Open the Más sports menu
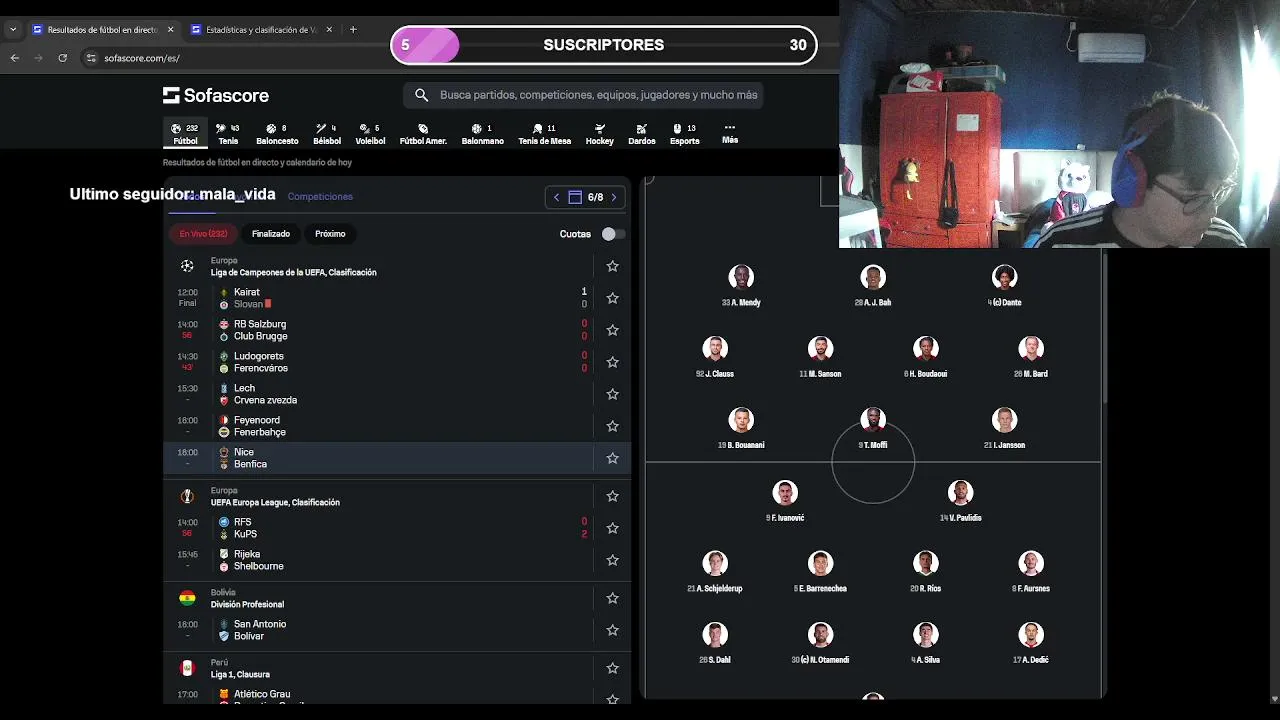 tap(730, 133)
